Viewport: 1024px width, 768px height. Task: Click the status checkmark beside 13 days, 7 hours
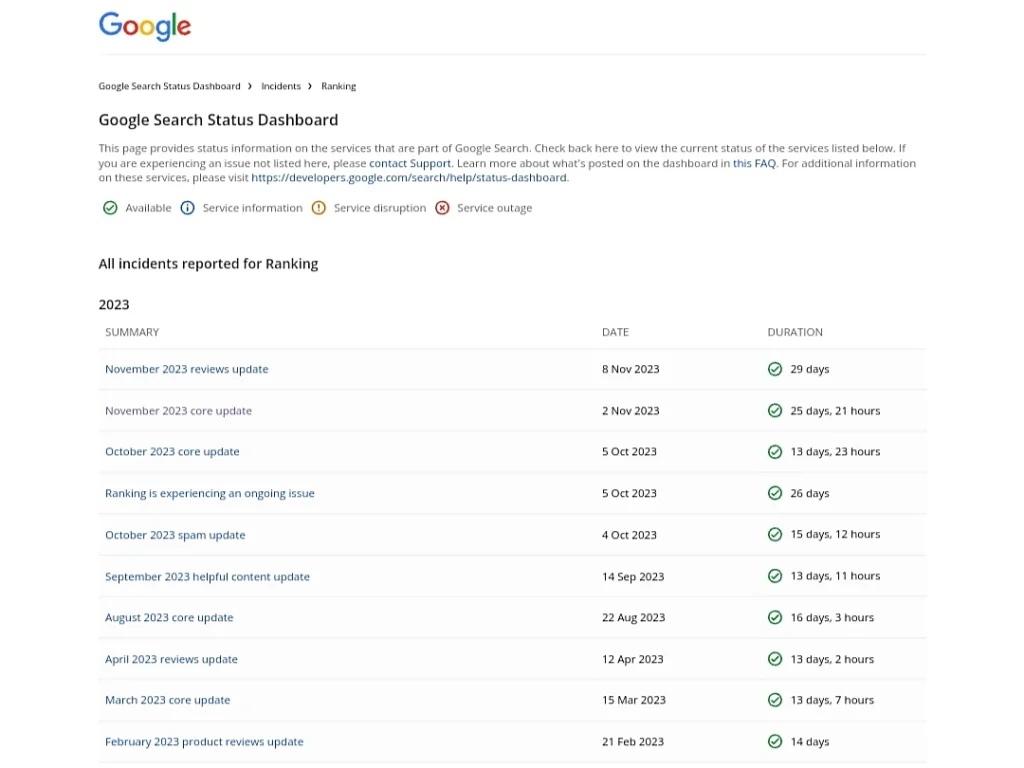pyautogui.click(x=775, y=700)
